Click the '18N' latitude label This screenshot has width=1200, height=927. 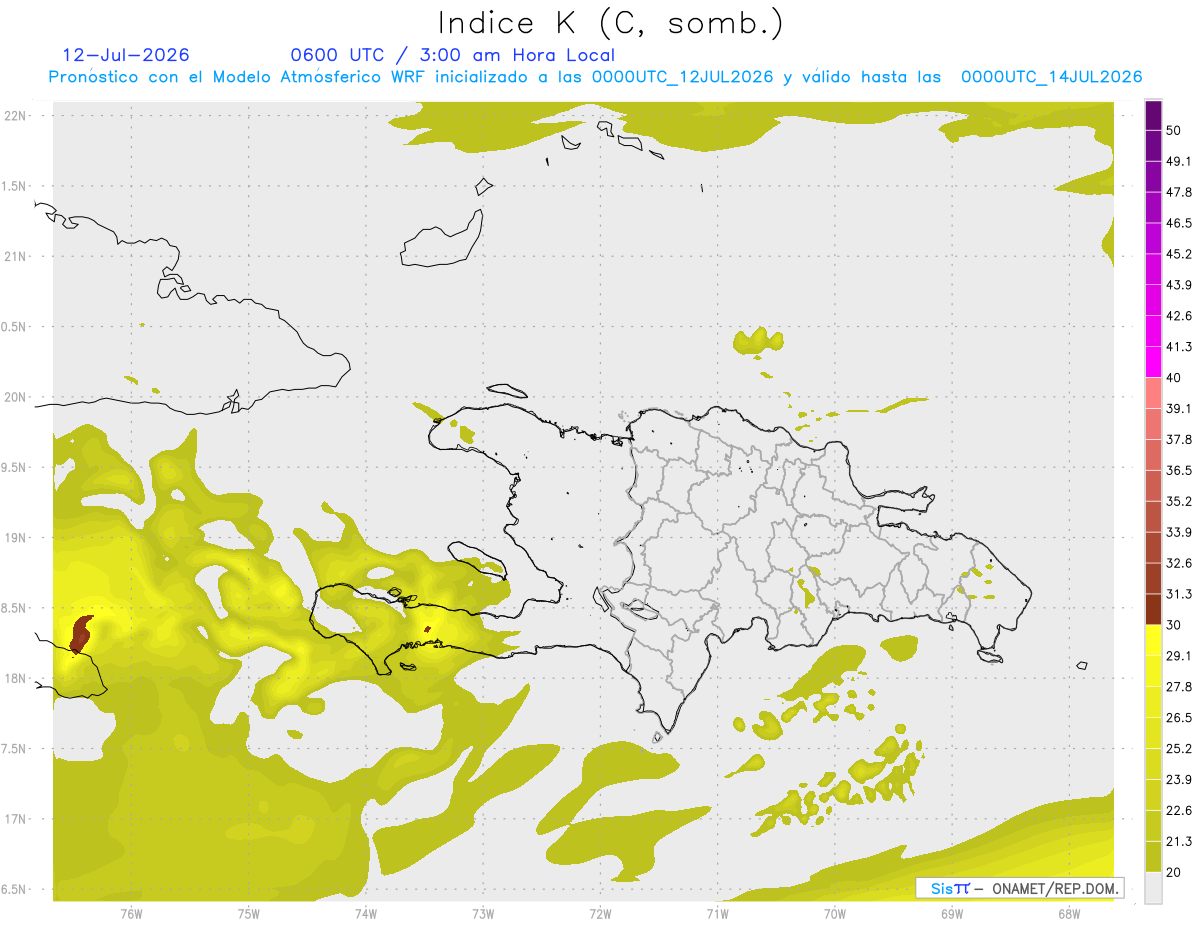(x=16, y=679)
